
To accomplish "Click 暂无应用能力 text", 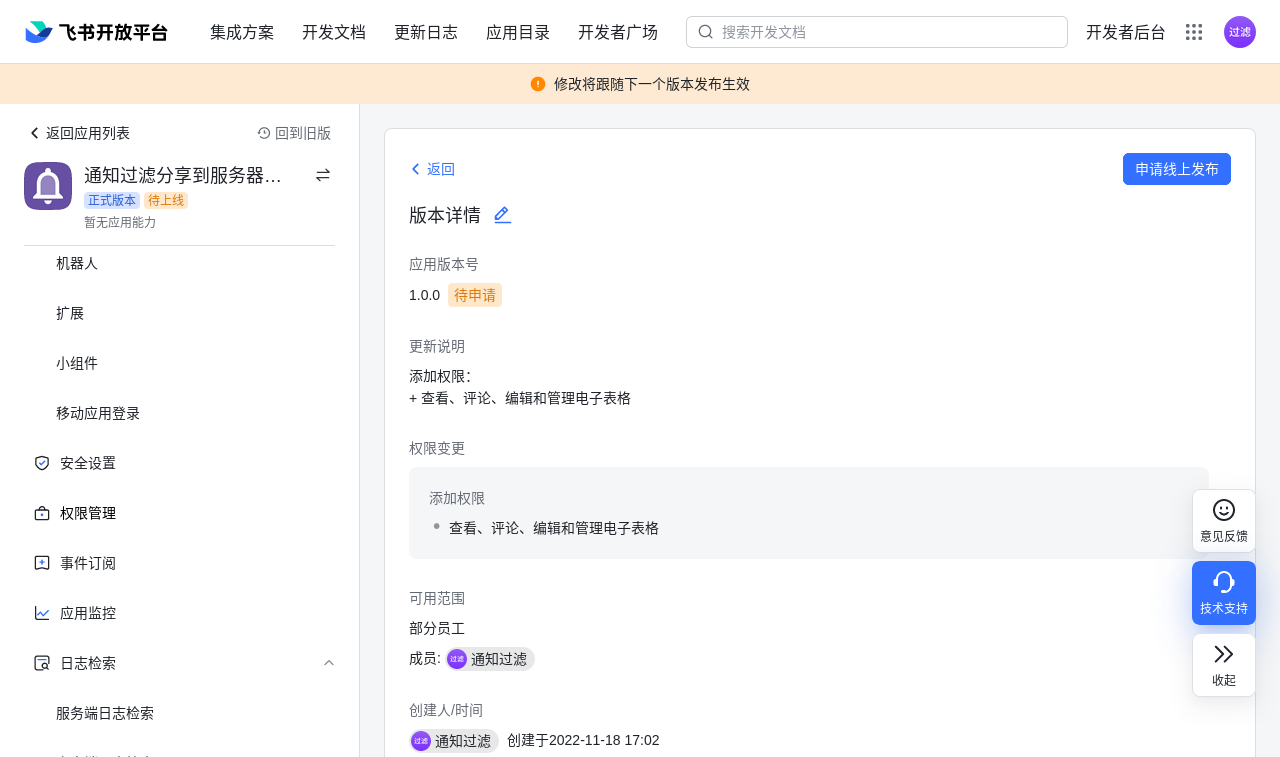I will pyautogui.click(x=120, y=222).
